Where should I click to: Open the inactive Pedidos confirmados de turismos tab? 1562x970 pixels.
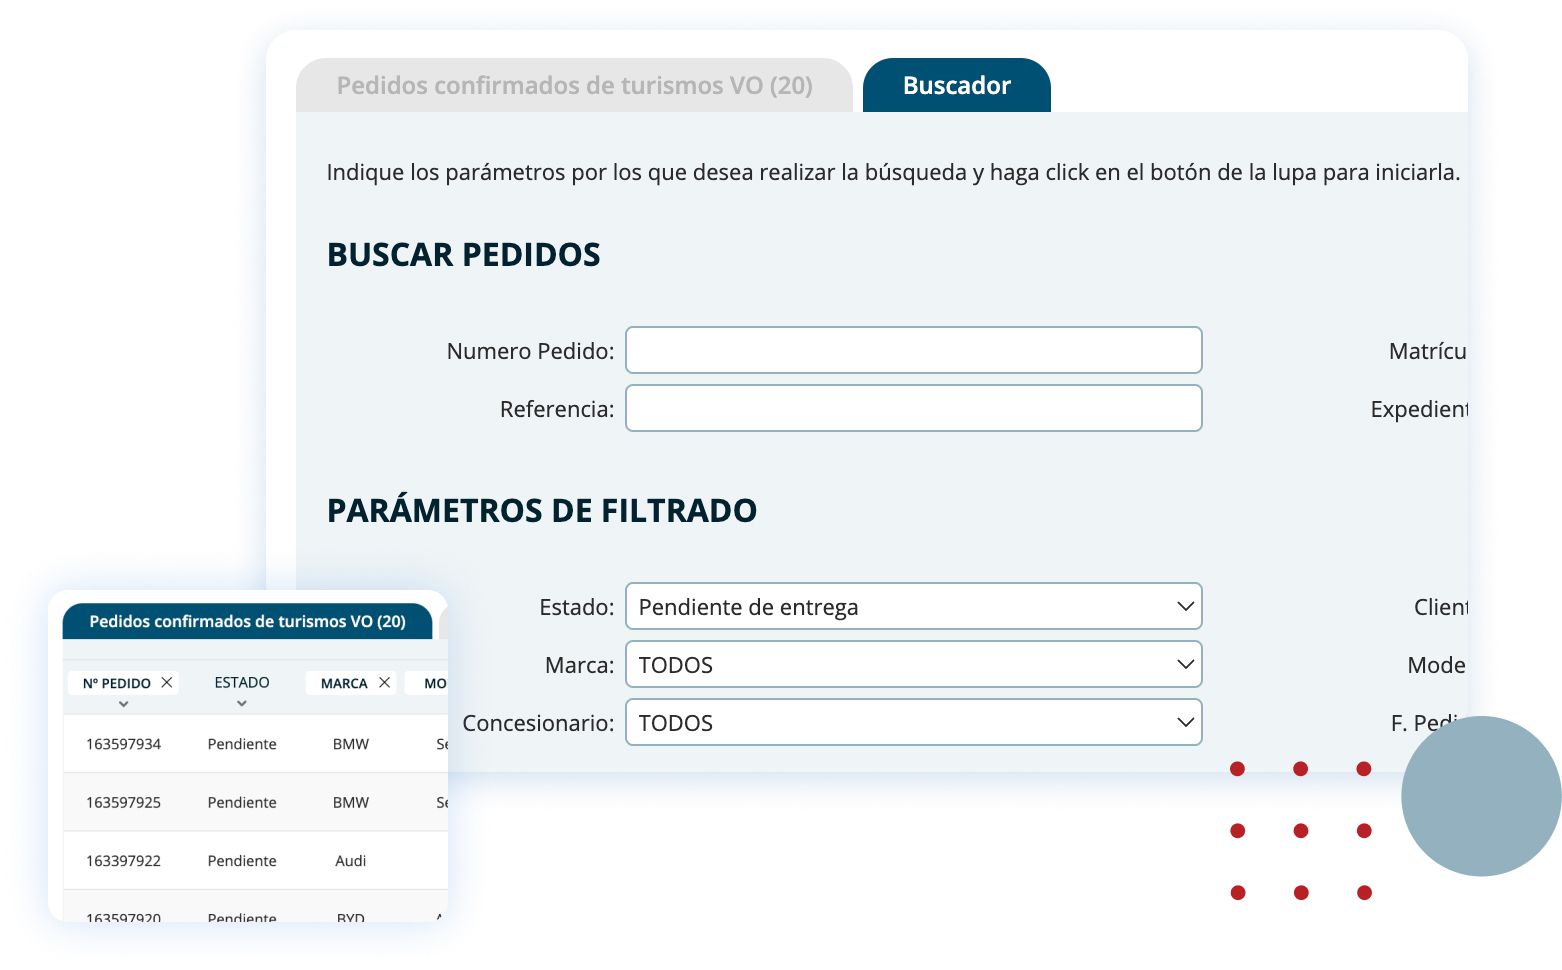(574, 86)
